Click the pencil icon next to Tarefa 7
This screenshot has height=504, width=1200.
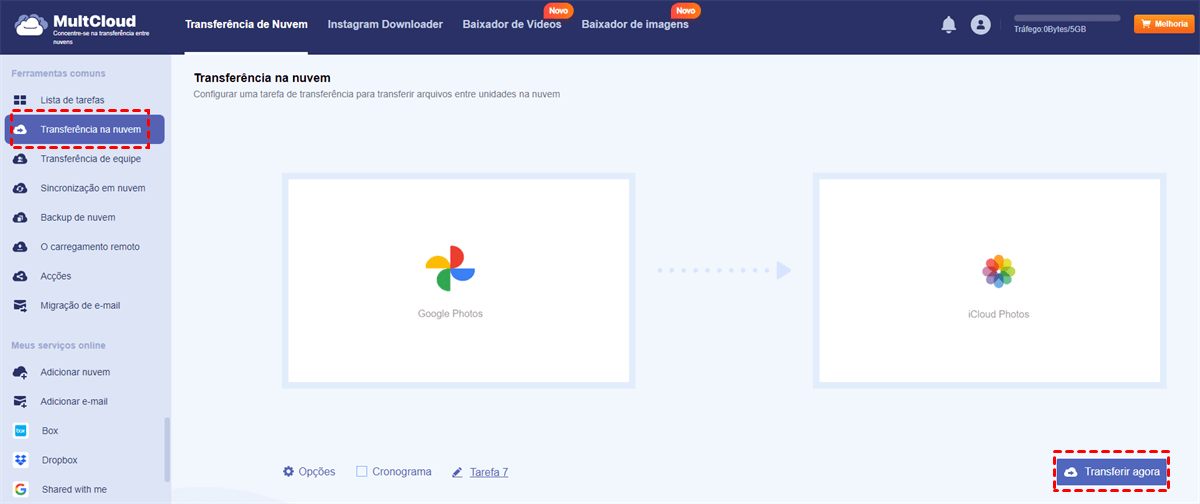point(458,471)
